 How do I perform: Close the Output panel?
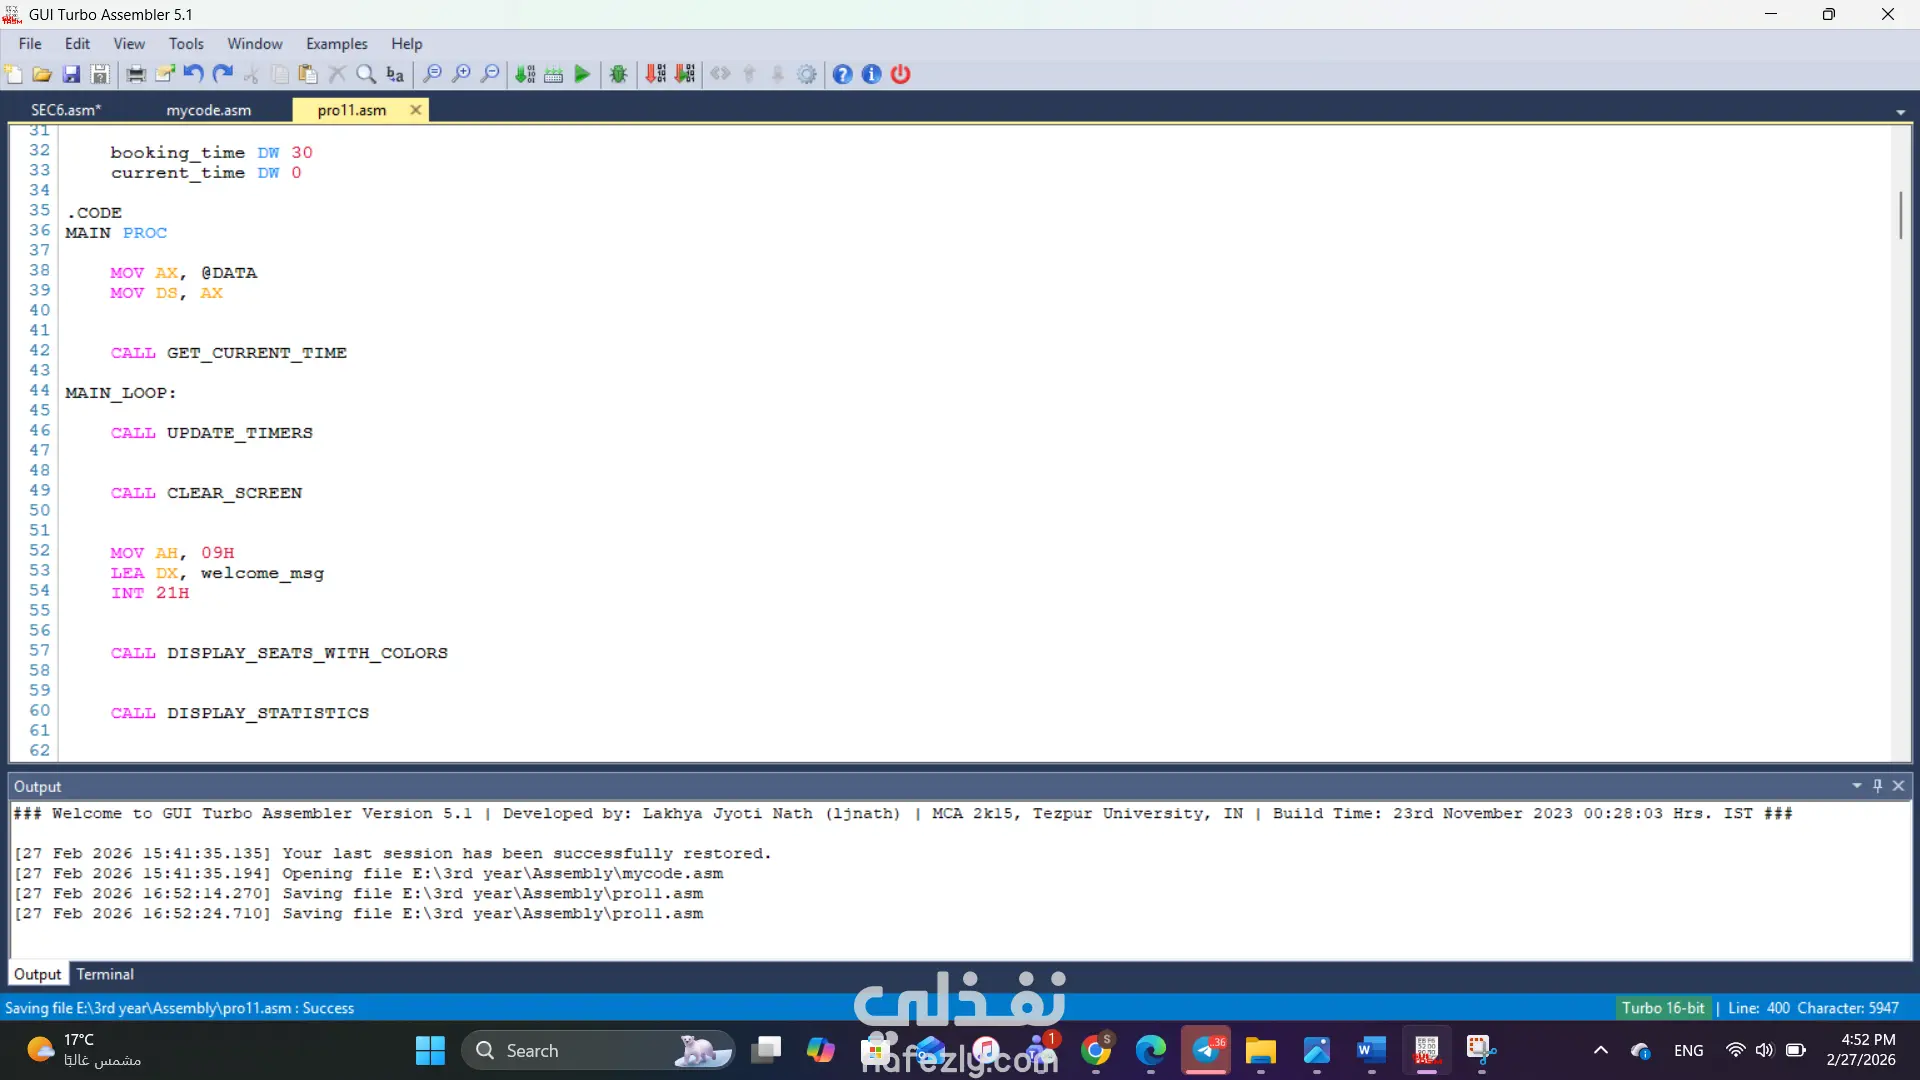pyautogui.click(x=1899, y=786)
